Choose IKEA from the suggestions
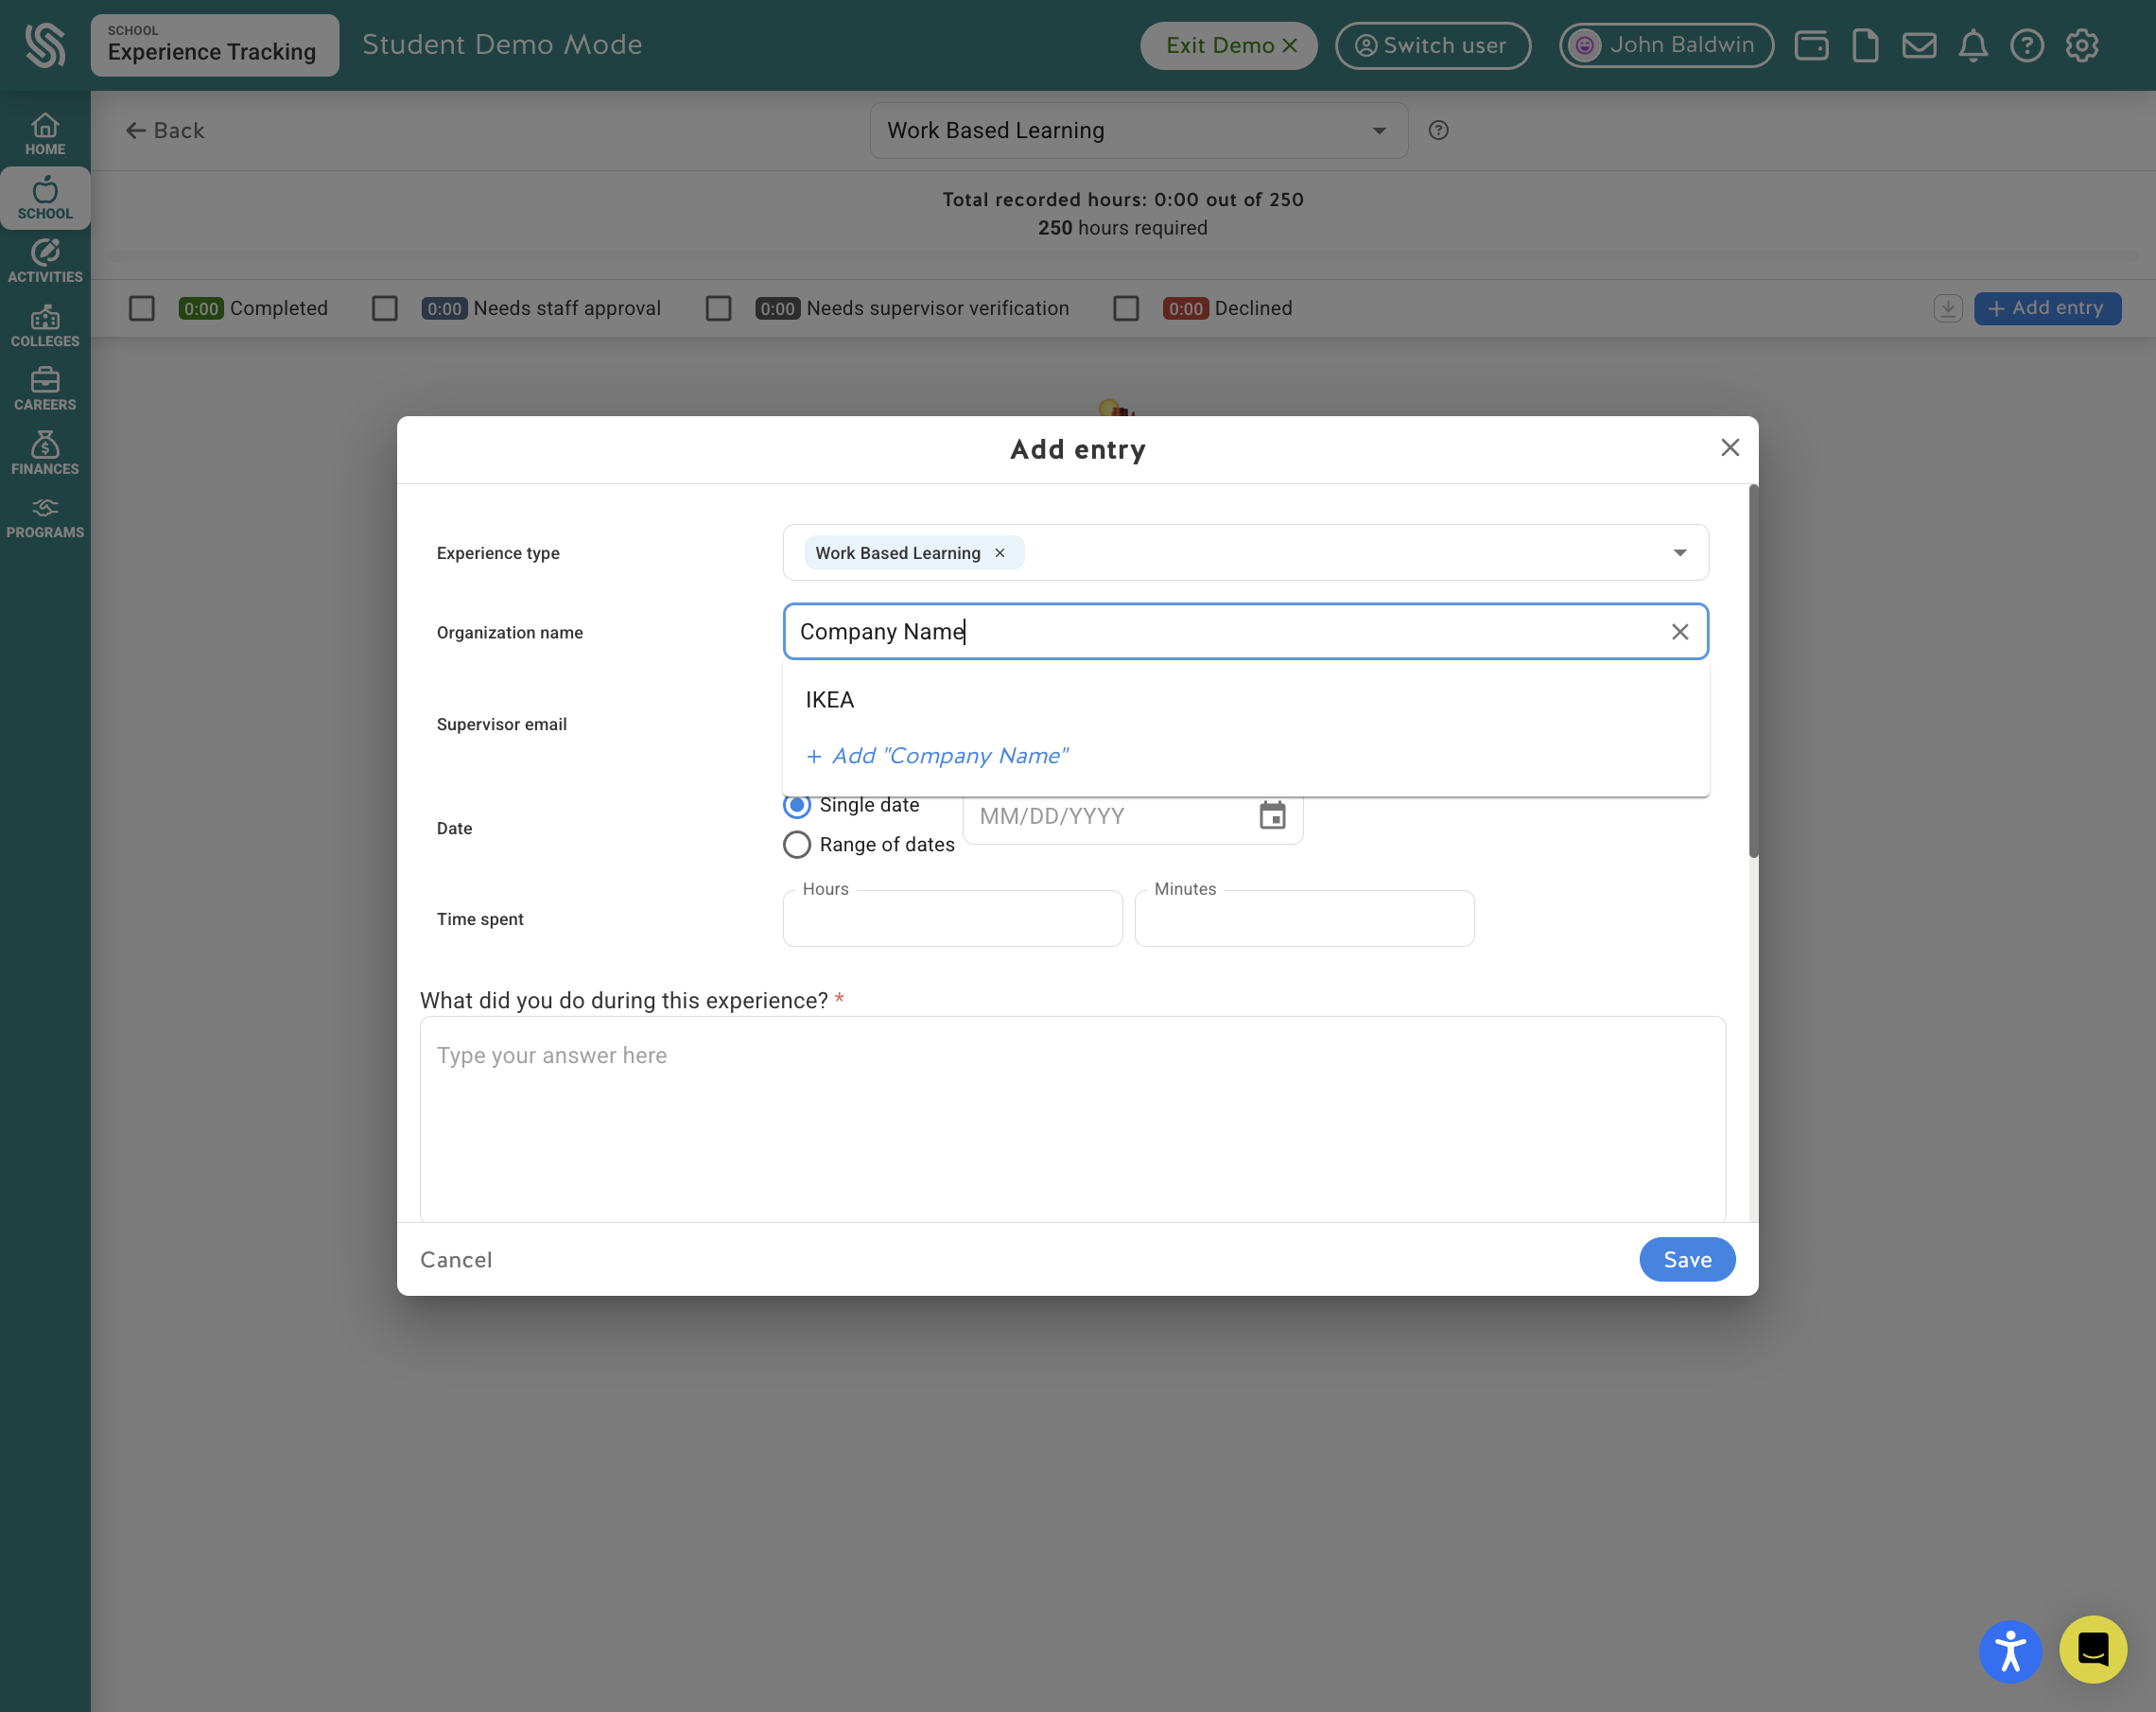Image resolution: width=2156 pixels, height=1712 pixels. tap(1246, 700)
